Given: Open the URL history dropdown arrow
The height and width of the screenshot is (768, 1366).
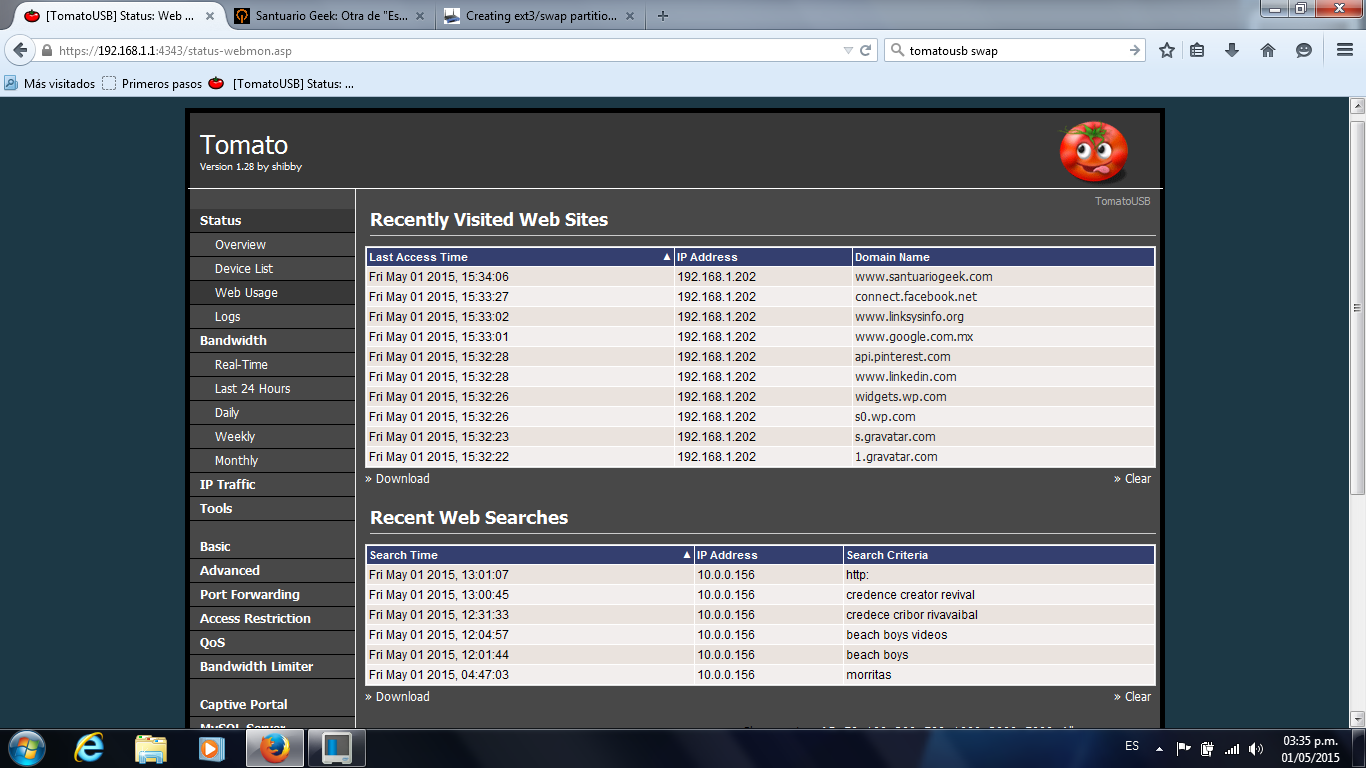Looking at the screenshot, I should tap(848, 50).
